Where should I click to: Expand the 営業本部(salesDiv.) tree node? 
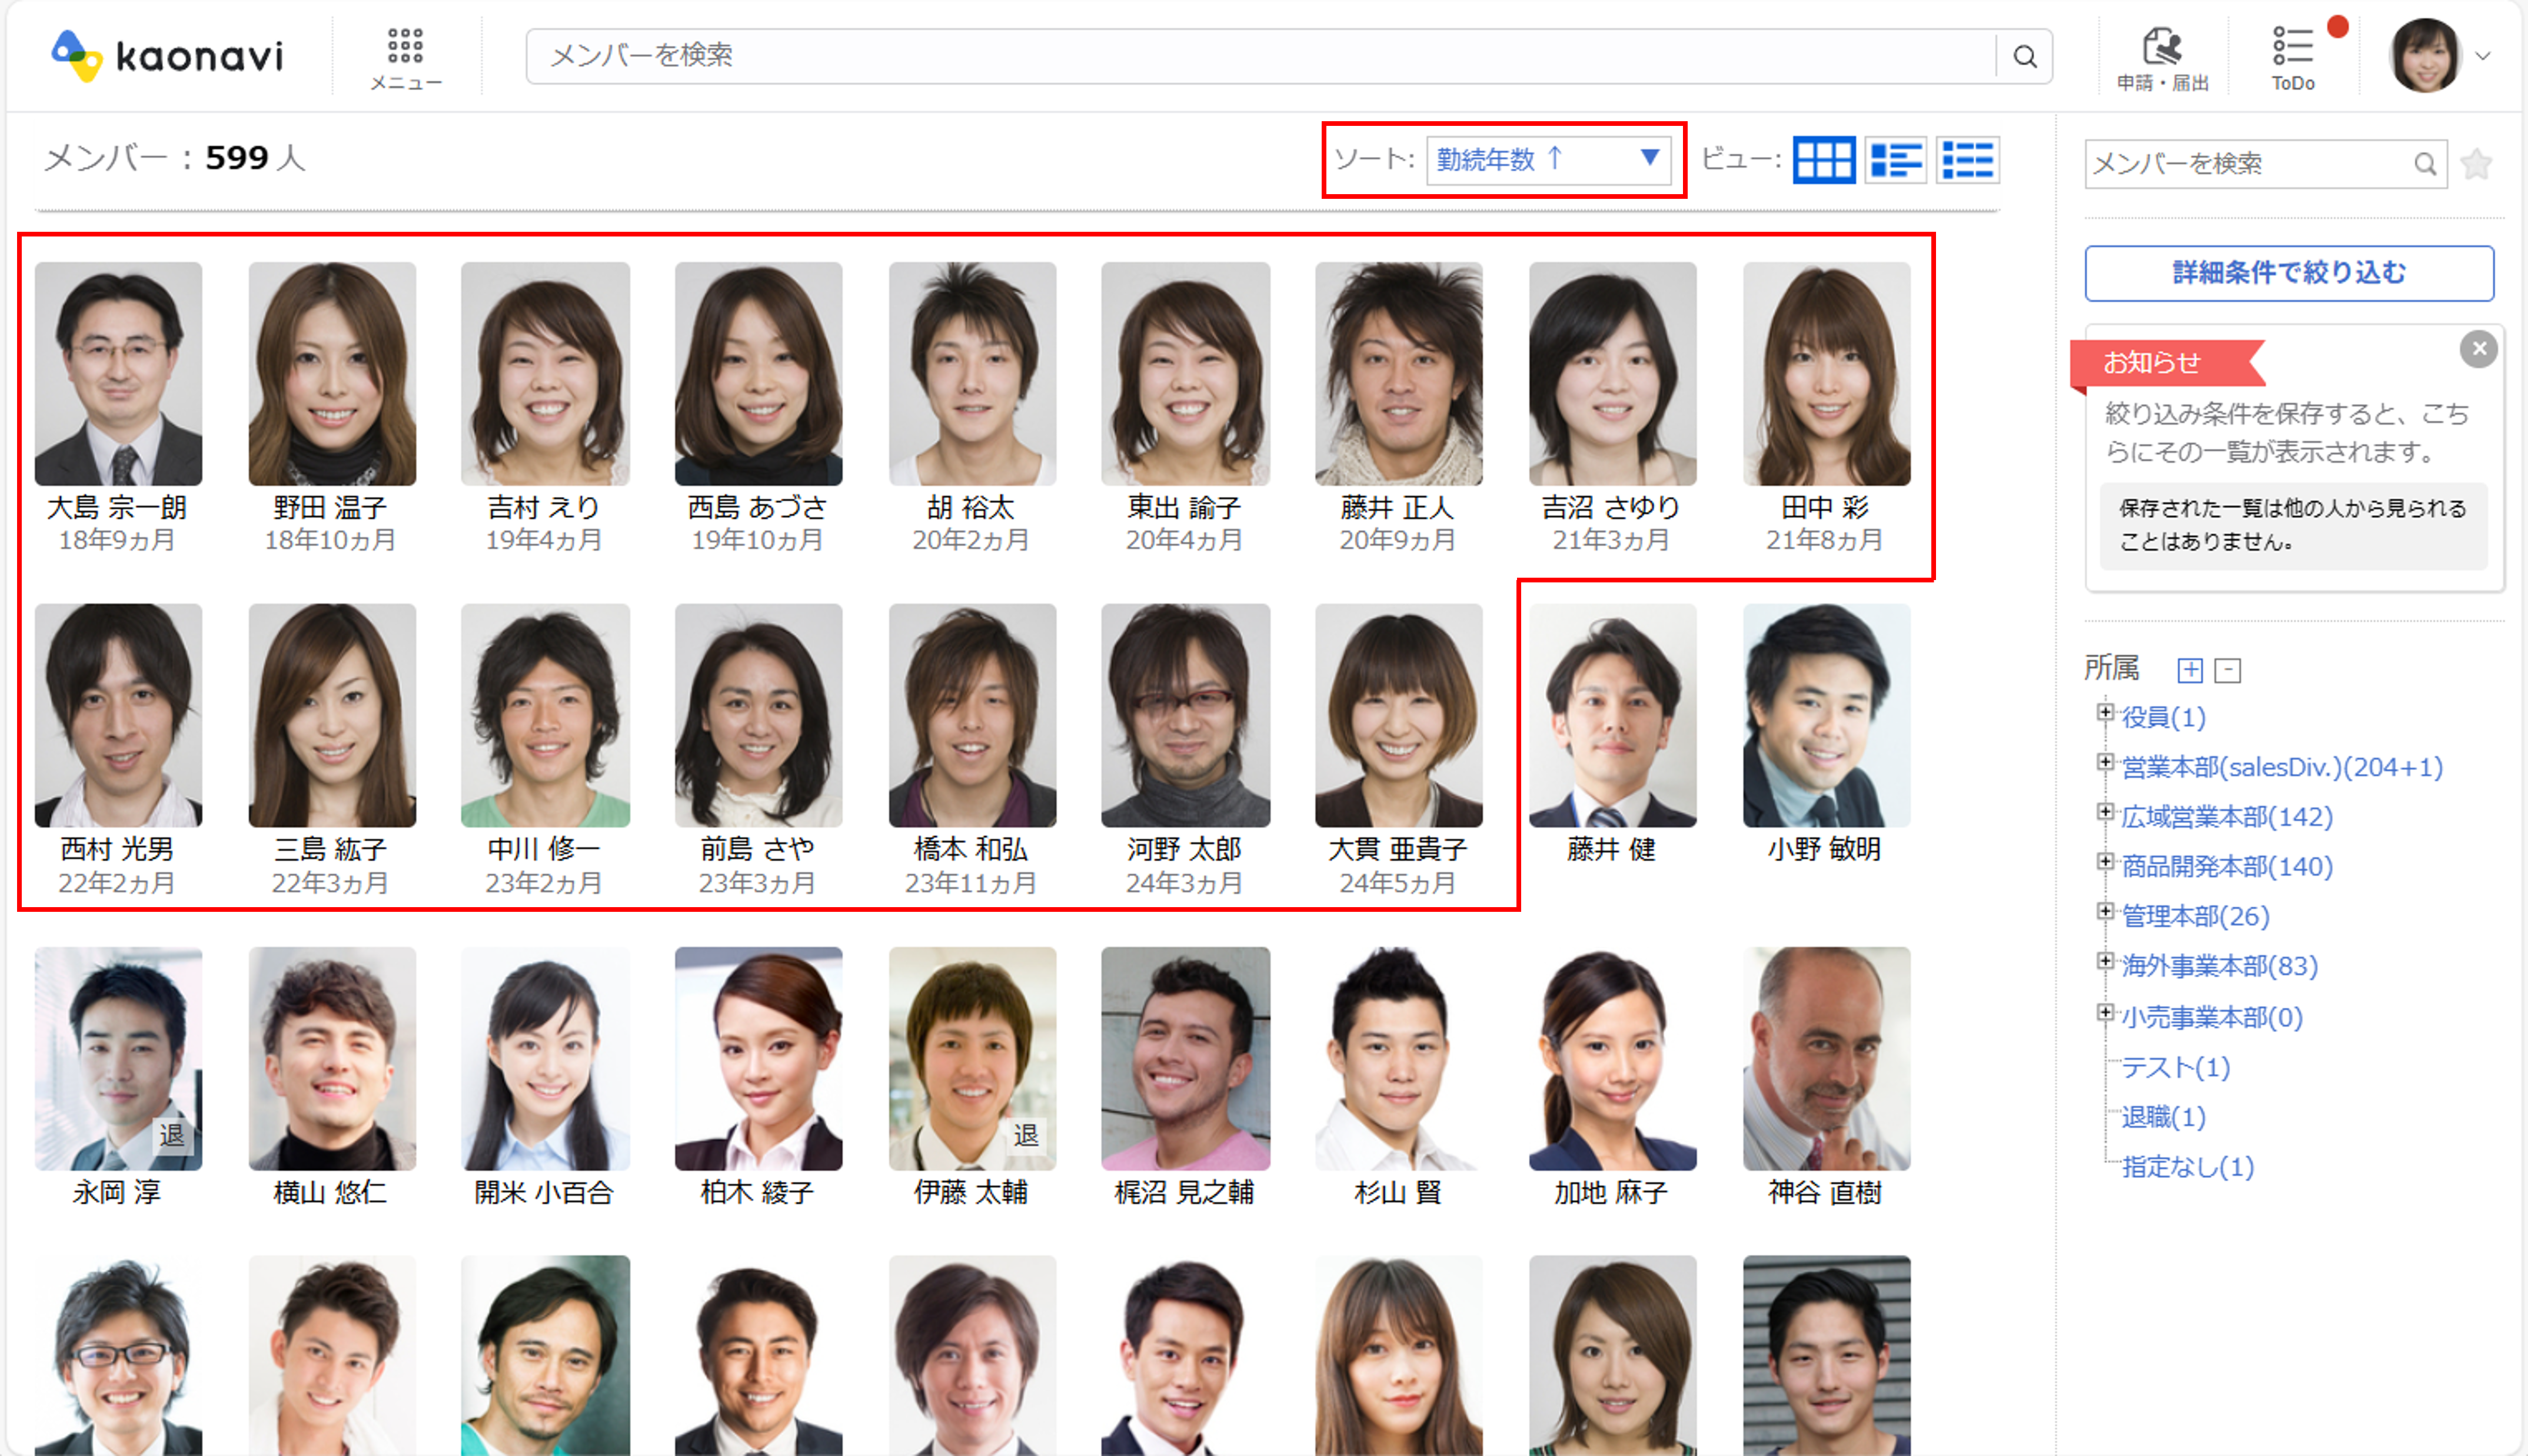click(2105, 763)
